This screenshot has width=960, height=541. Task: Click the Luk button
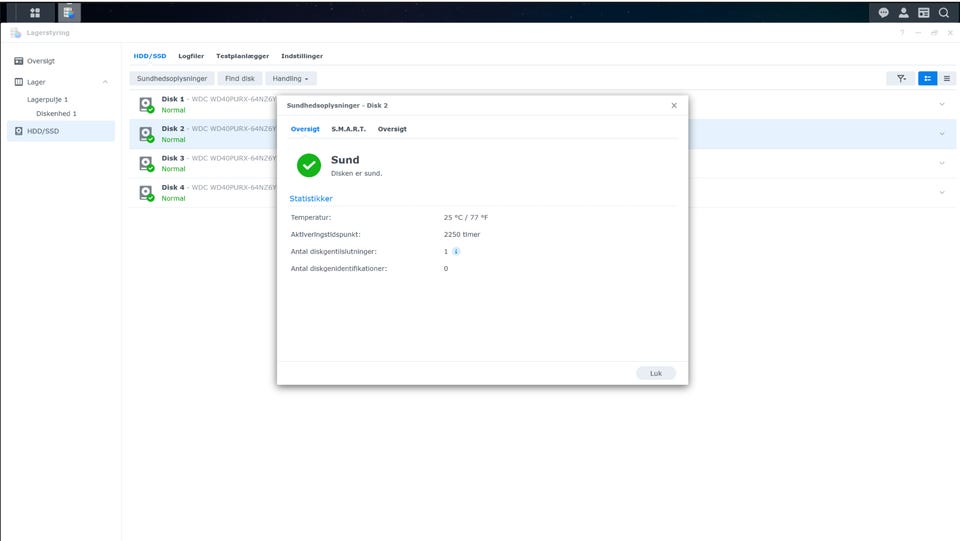click(655, 373)
